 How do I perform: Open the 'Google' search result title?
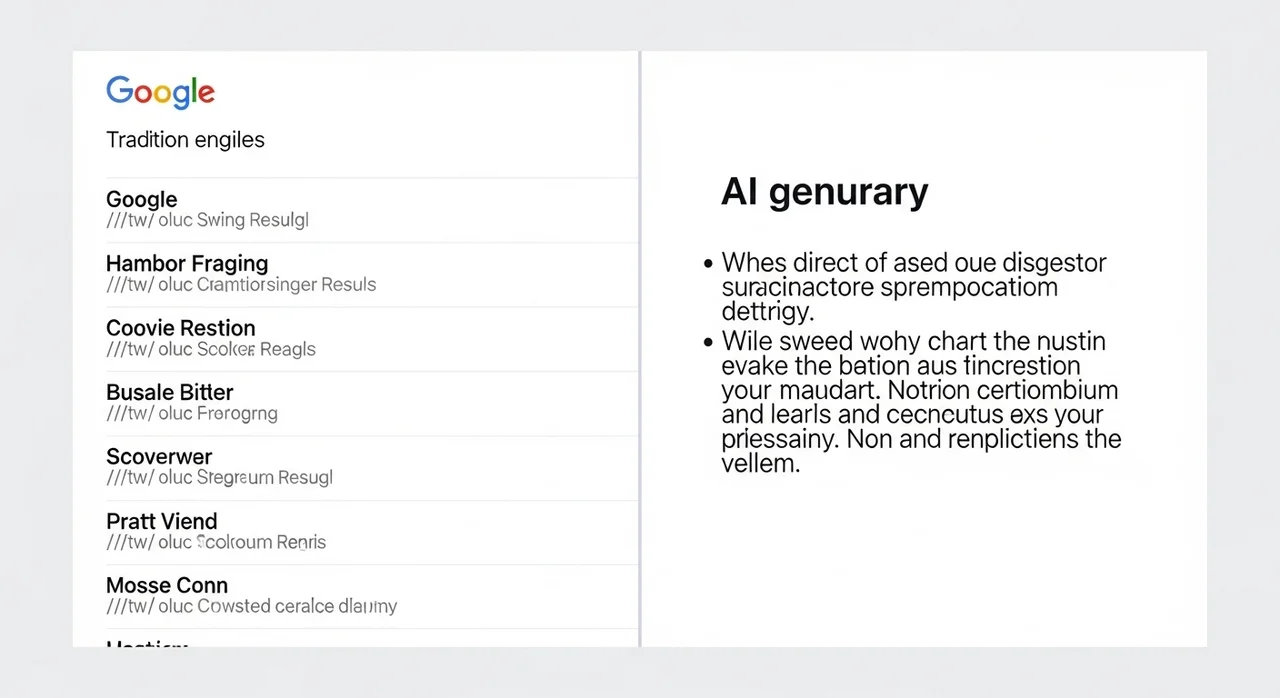coord(141,199)
